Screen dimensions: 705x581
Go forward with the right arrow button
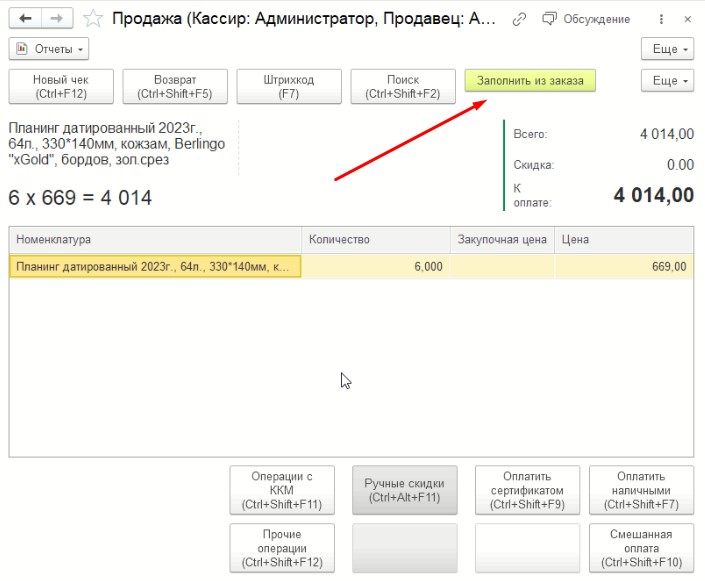tap(57, 18)
